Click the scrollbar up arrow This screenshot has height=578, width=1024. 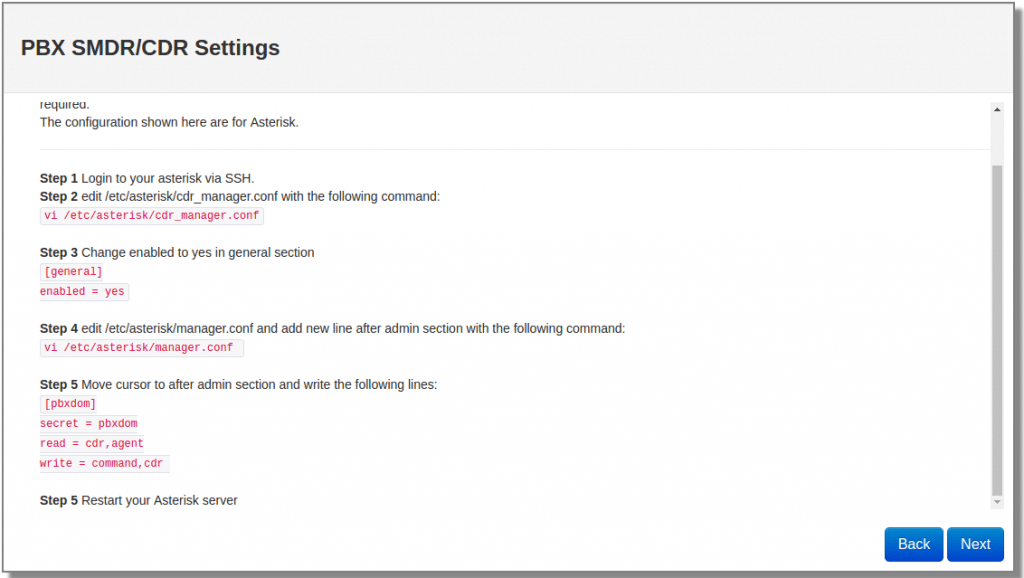pos(996,108)
